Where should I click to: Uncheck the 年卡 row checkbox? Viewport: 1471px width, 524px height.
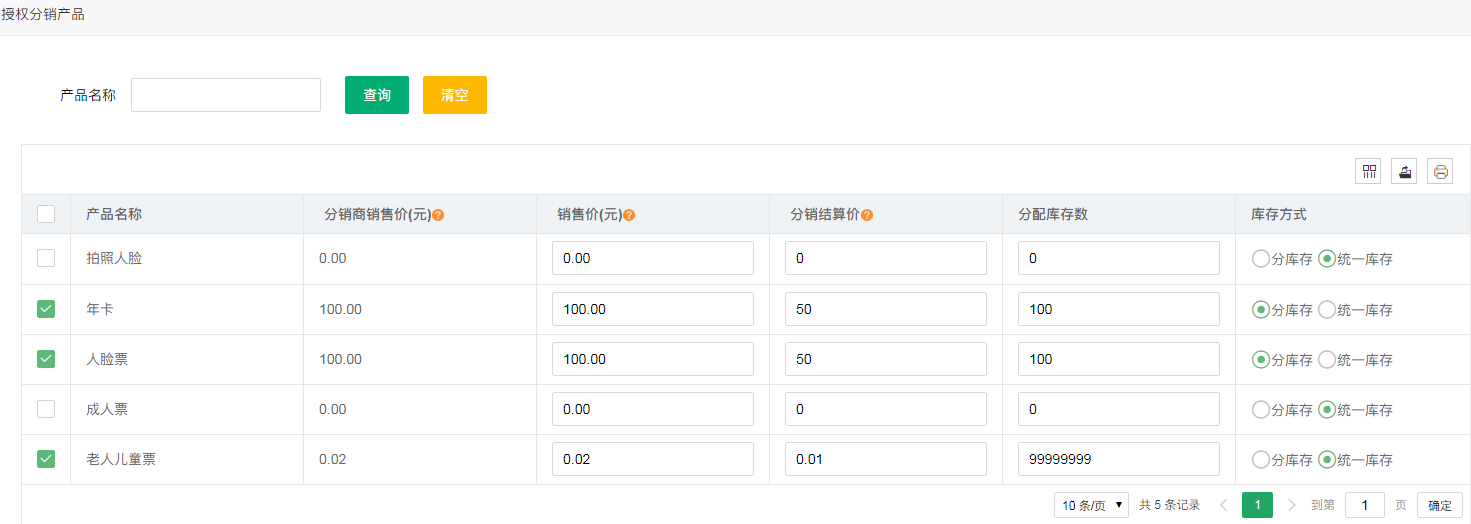point(46,309)
